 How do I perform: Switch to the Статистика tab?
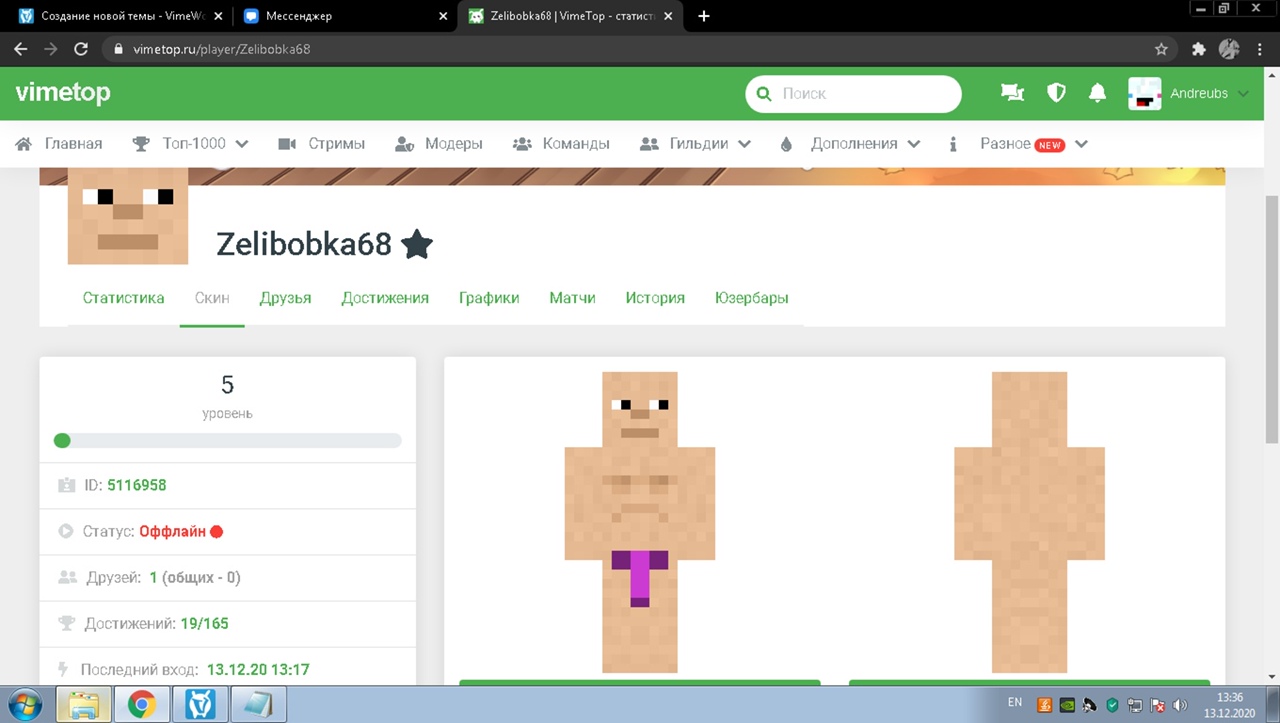[124, 298]
